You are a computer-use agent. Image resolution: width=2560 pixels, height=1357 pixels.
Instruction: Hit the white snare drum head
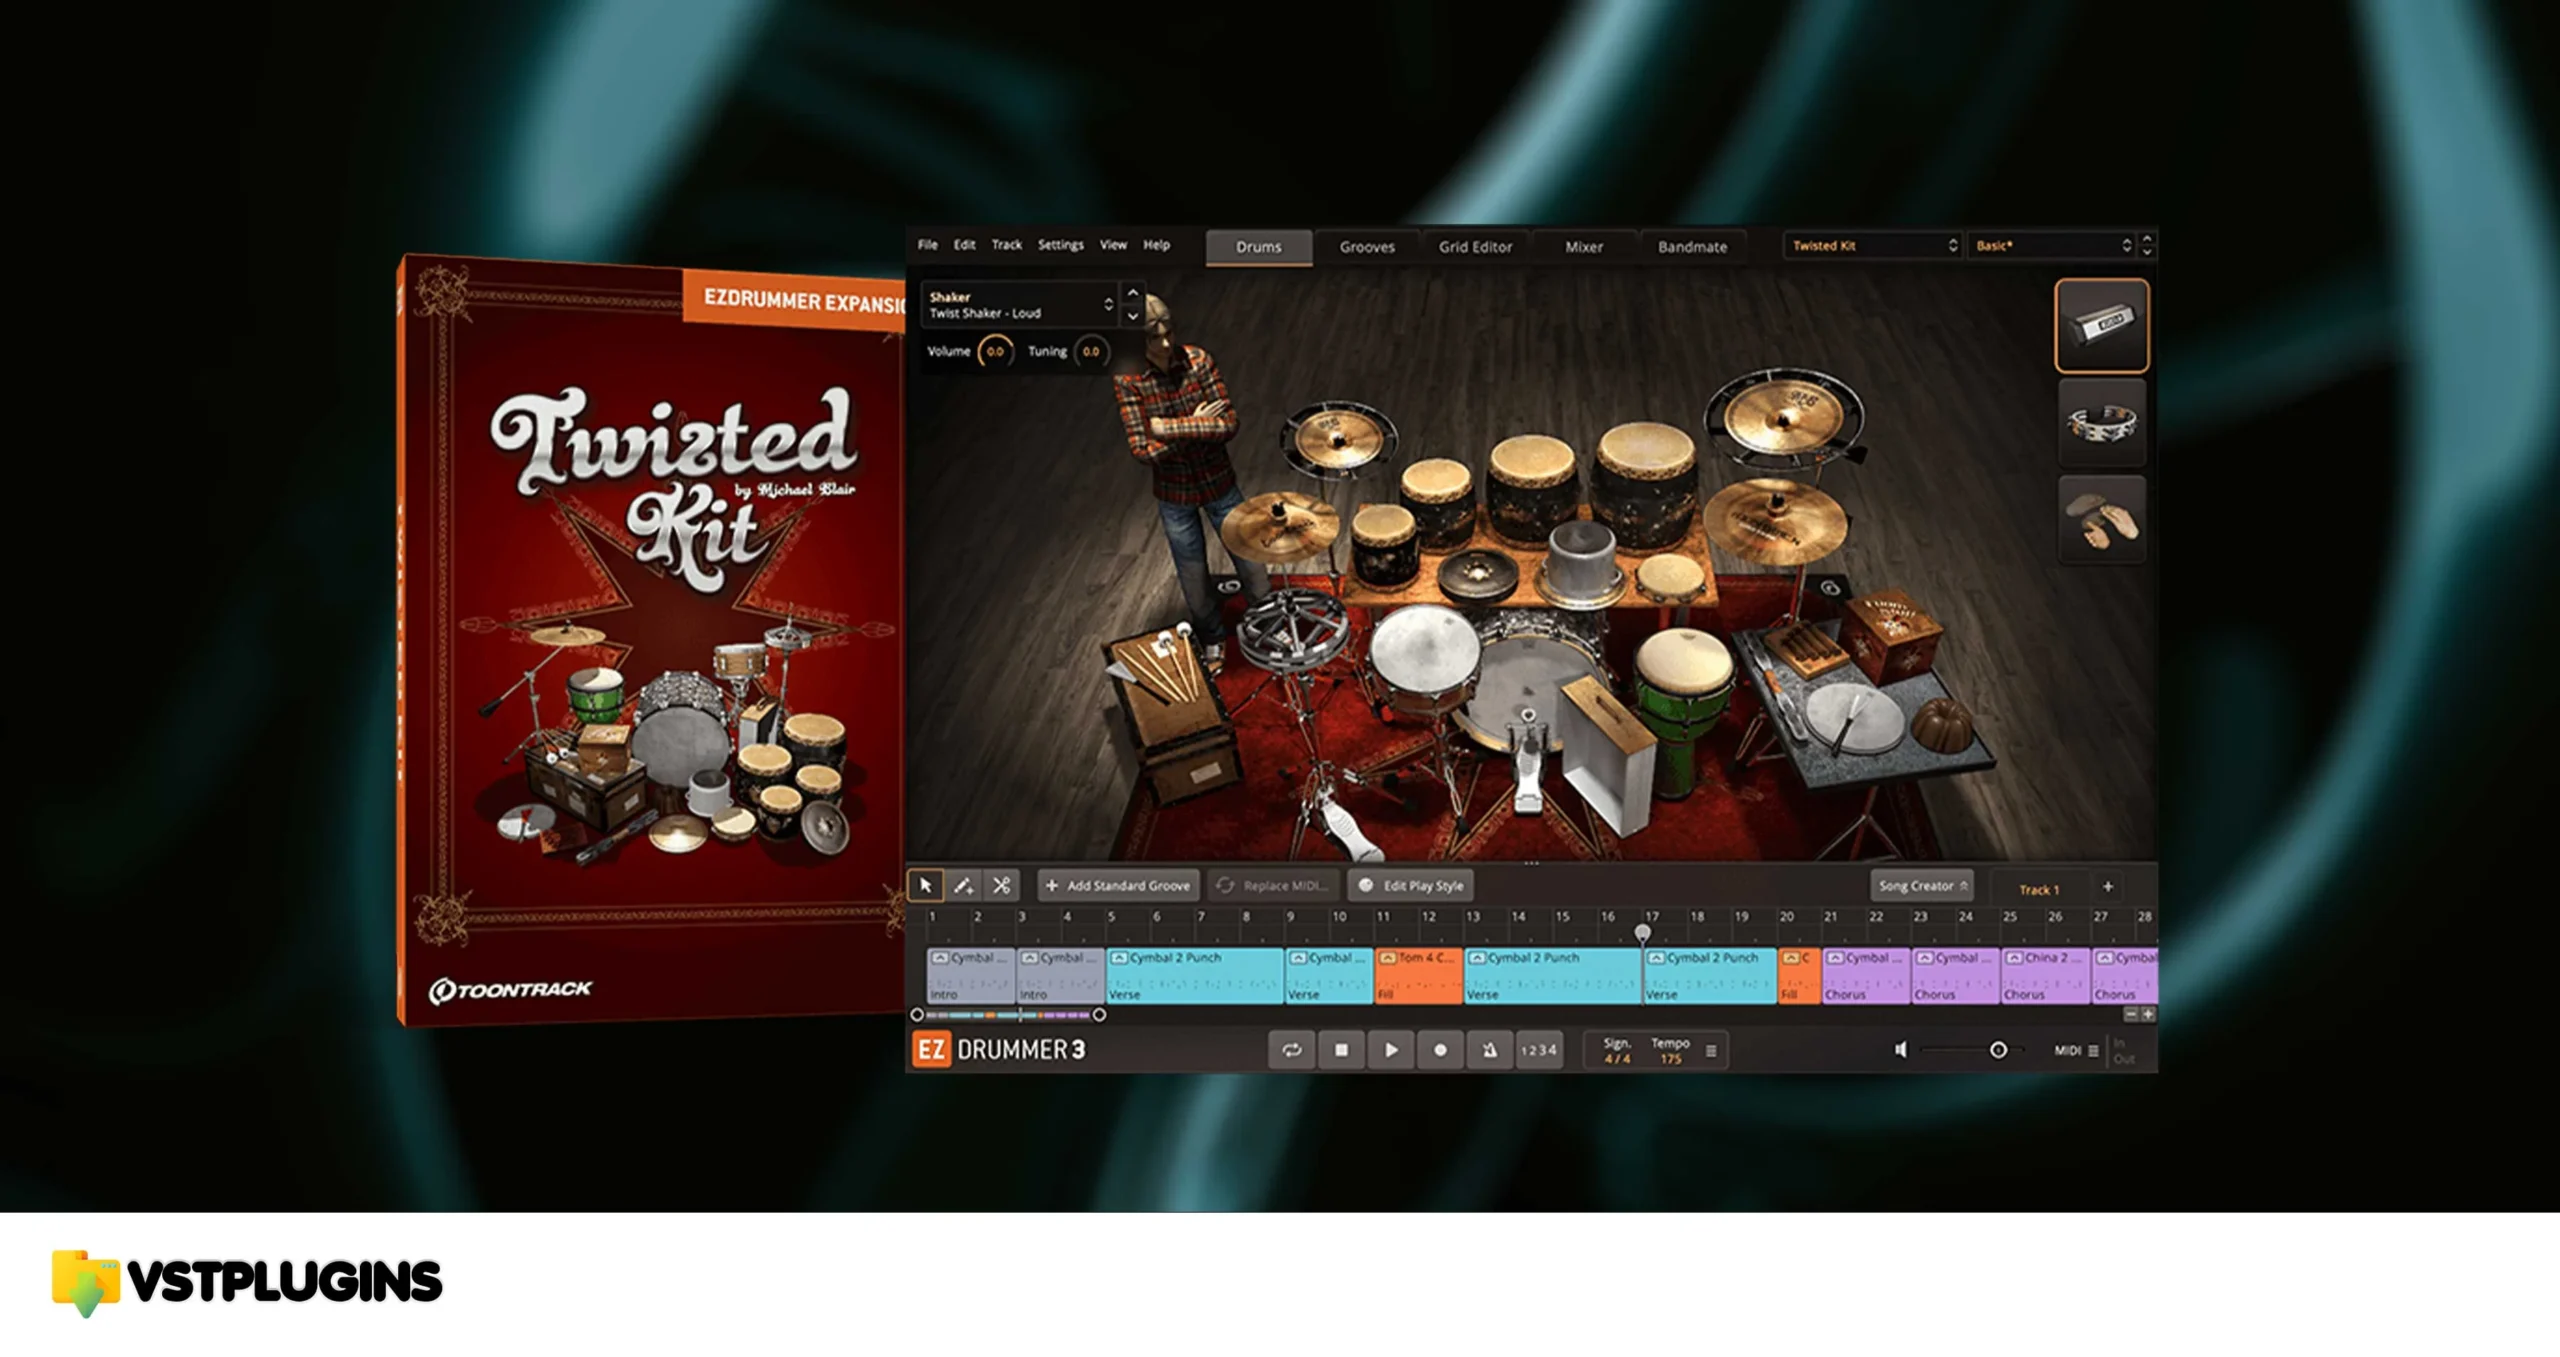tap(1423, 650)
